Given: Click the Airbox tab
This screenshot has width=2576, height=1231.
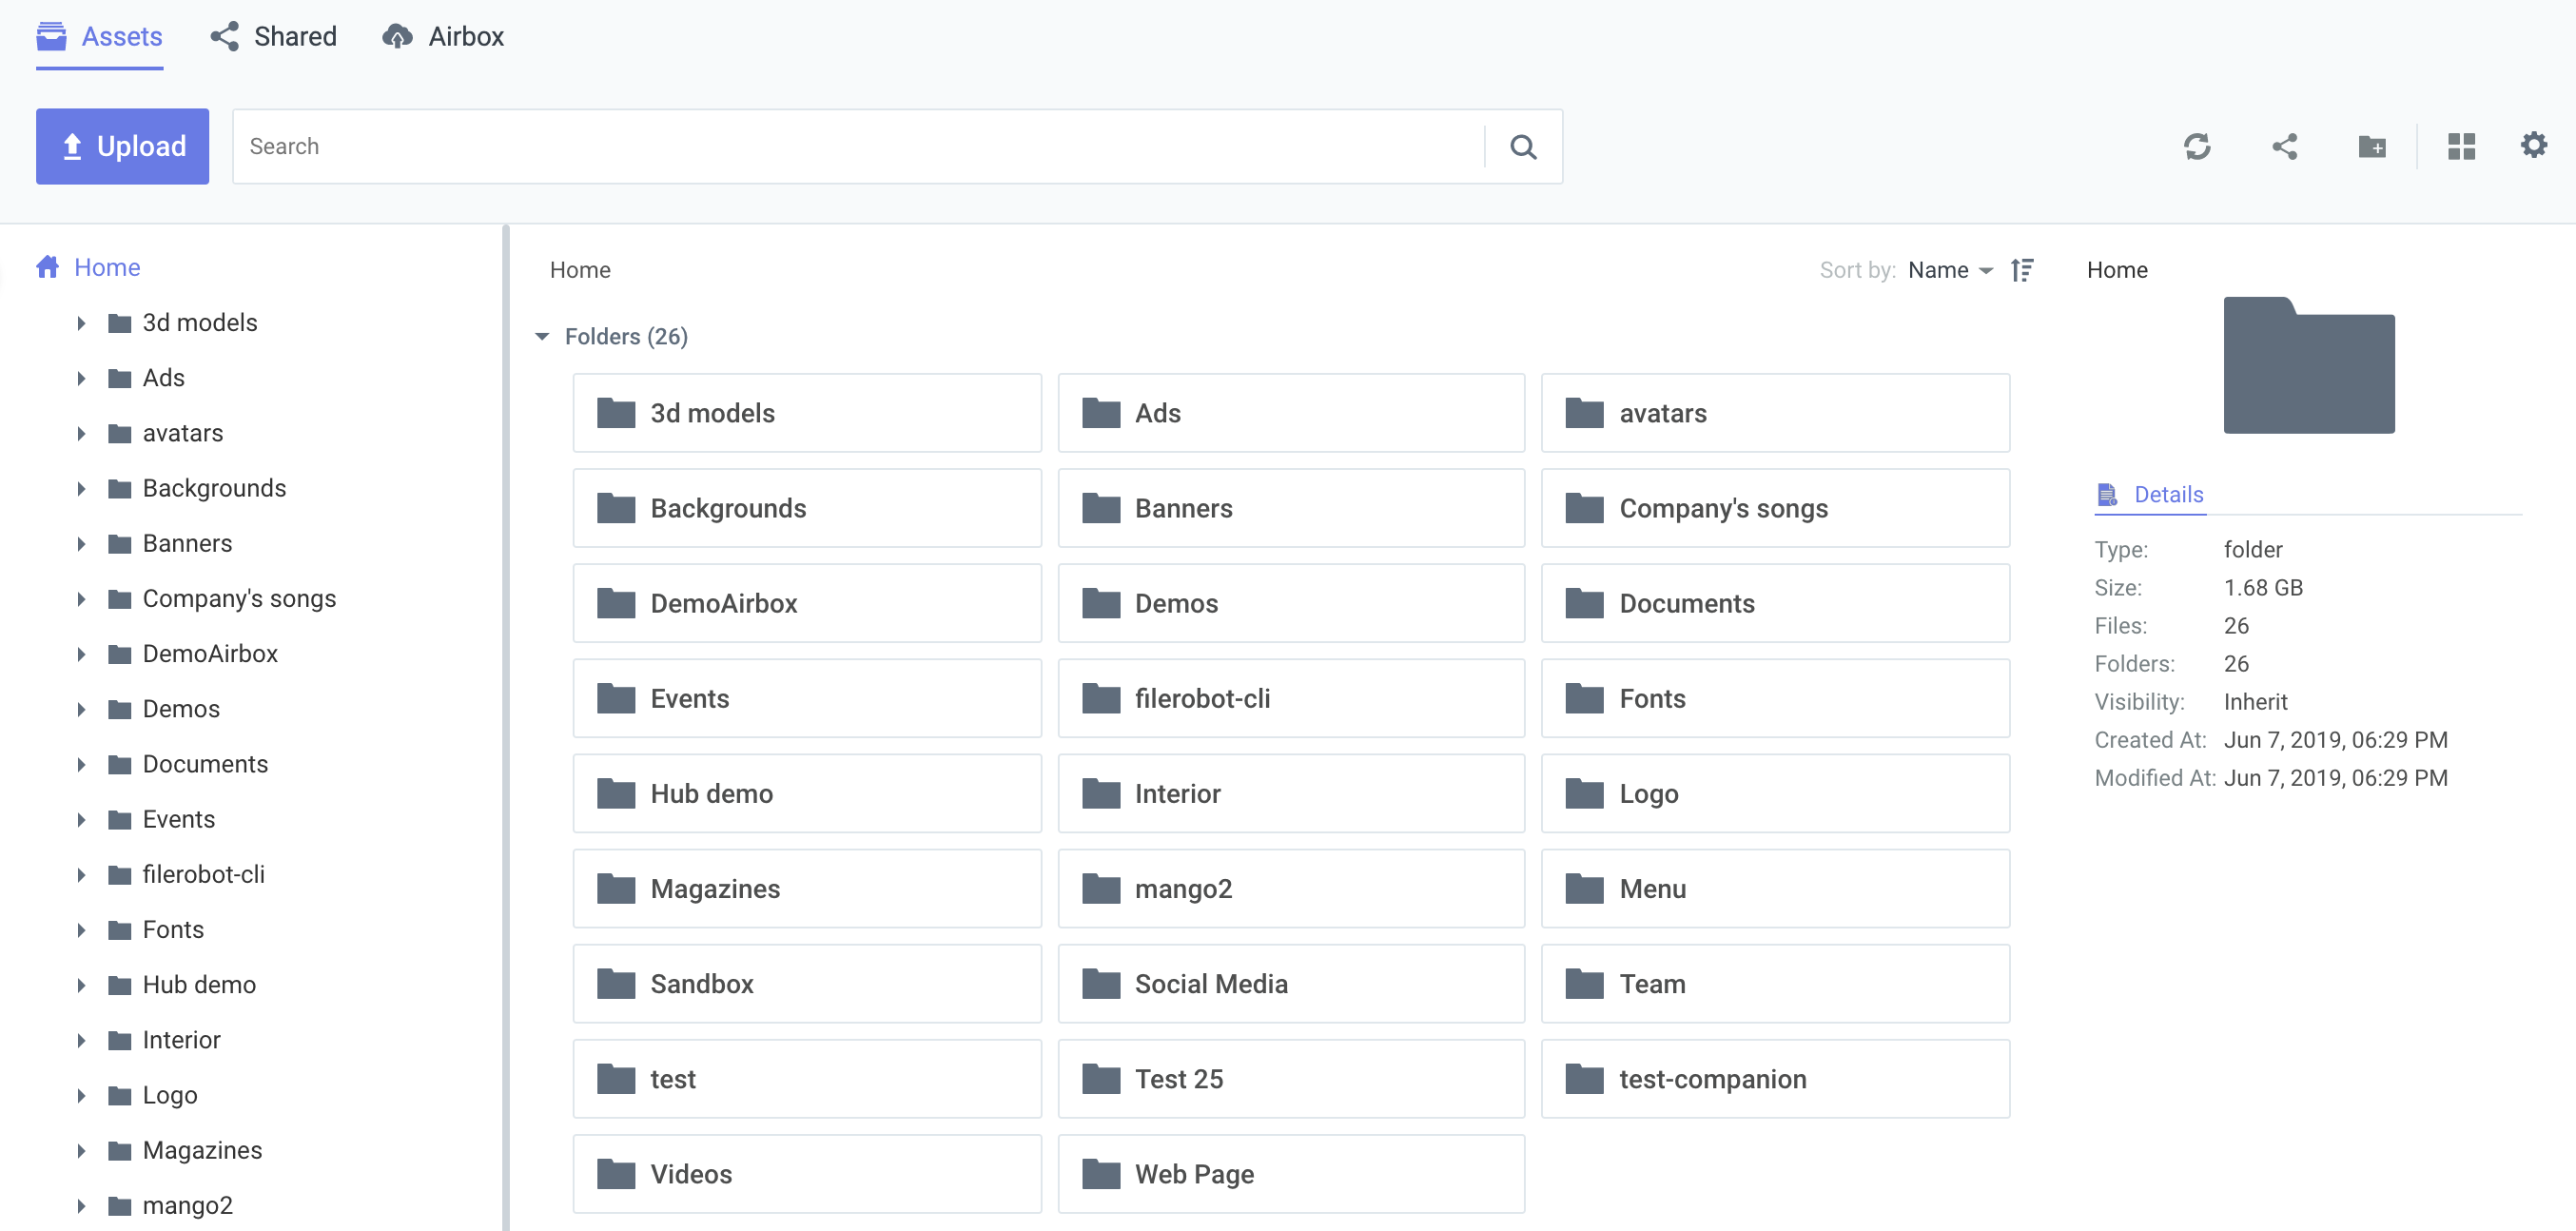Looking at the screenshot, I should (x=445, y=36).
